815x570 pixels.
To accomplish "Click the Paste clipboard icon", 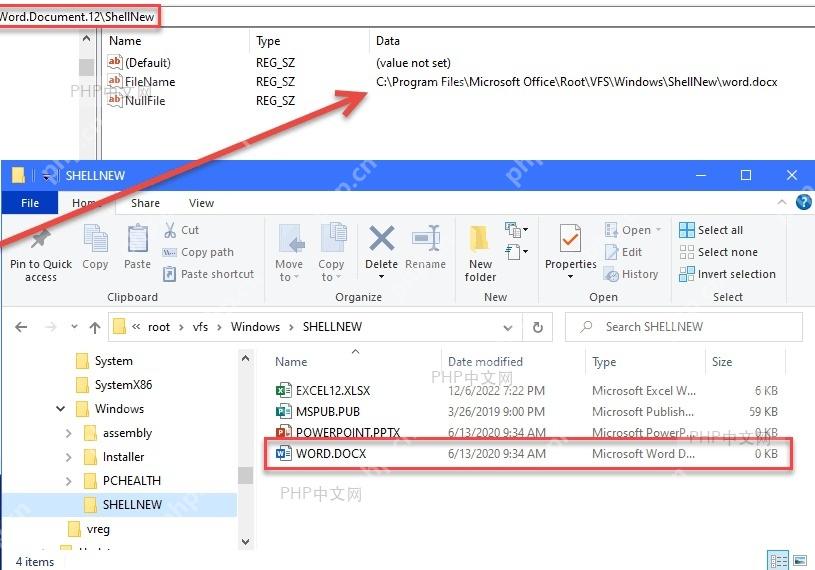I will click(x=138, y=240).
